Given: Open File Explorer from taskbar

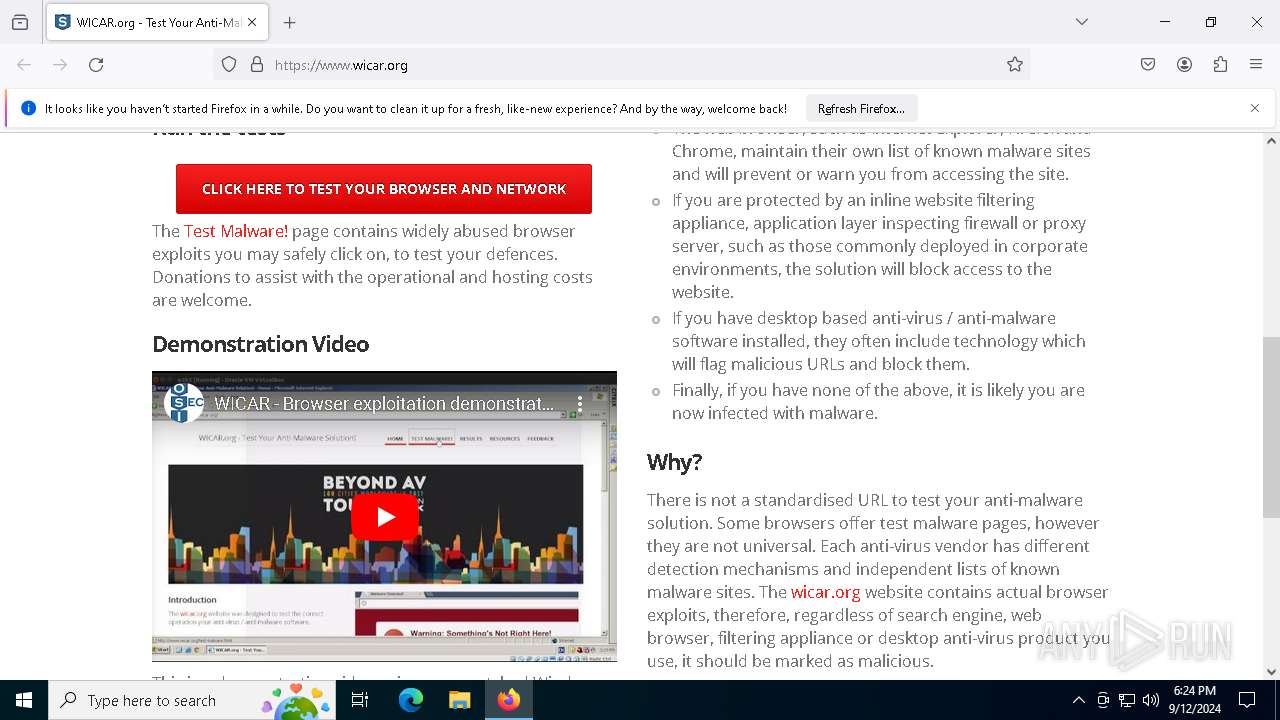Looking at the screenshot, I should (460, 700).
